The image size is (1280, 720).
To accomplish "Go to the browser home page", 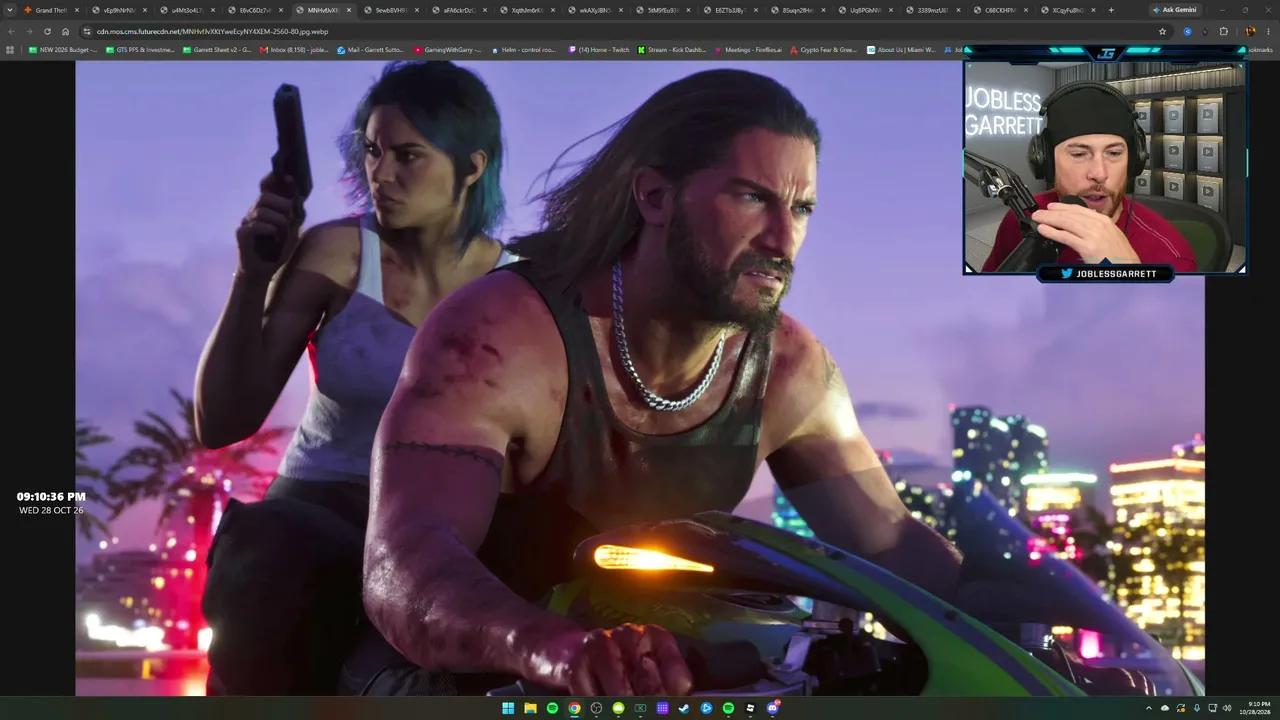I will point(65,31).
